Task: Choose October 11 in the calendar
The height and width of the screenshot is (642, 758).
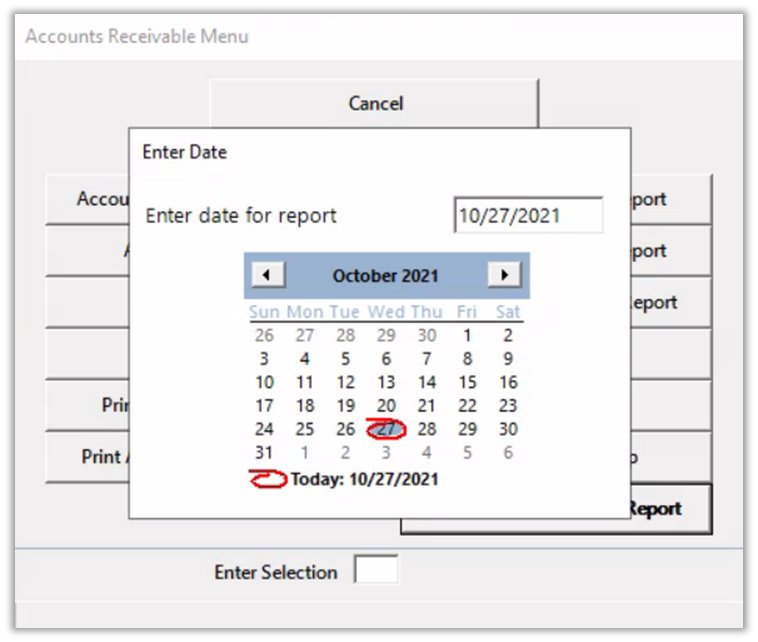Action: (305, 382)
